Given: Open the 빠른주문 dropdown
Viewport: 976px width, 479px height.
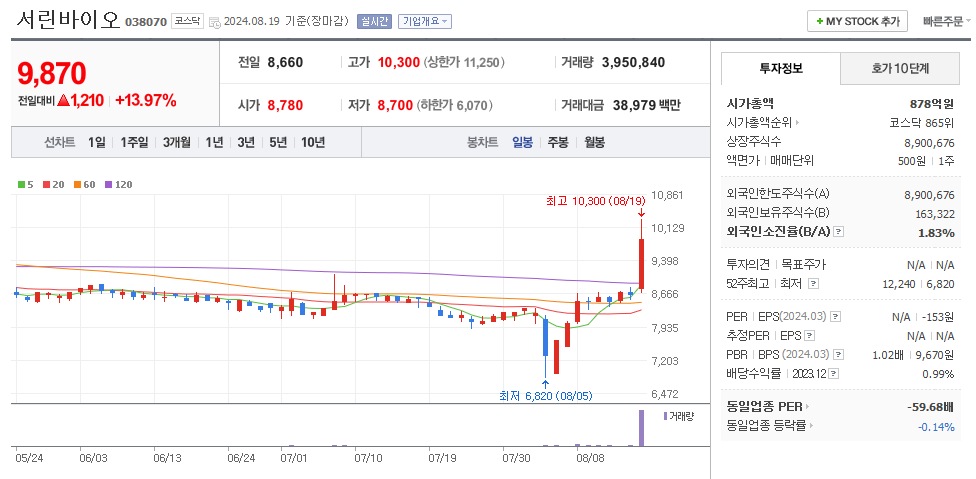Looking at the screenshot, I should (946, 21).
